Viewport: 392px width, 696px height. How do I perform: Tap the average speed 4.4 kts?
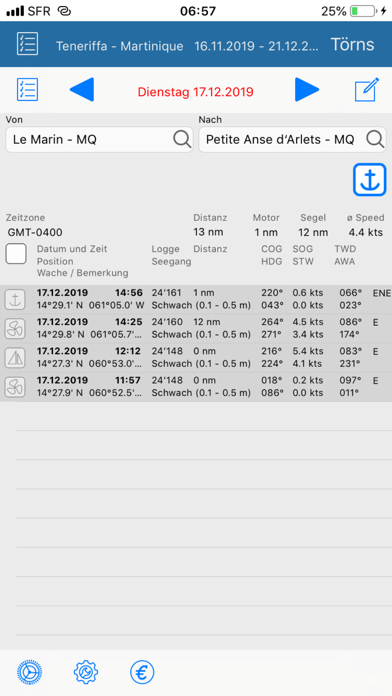(366, 233)
